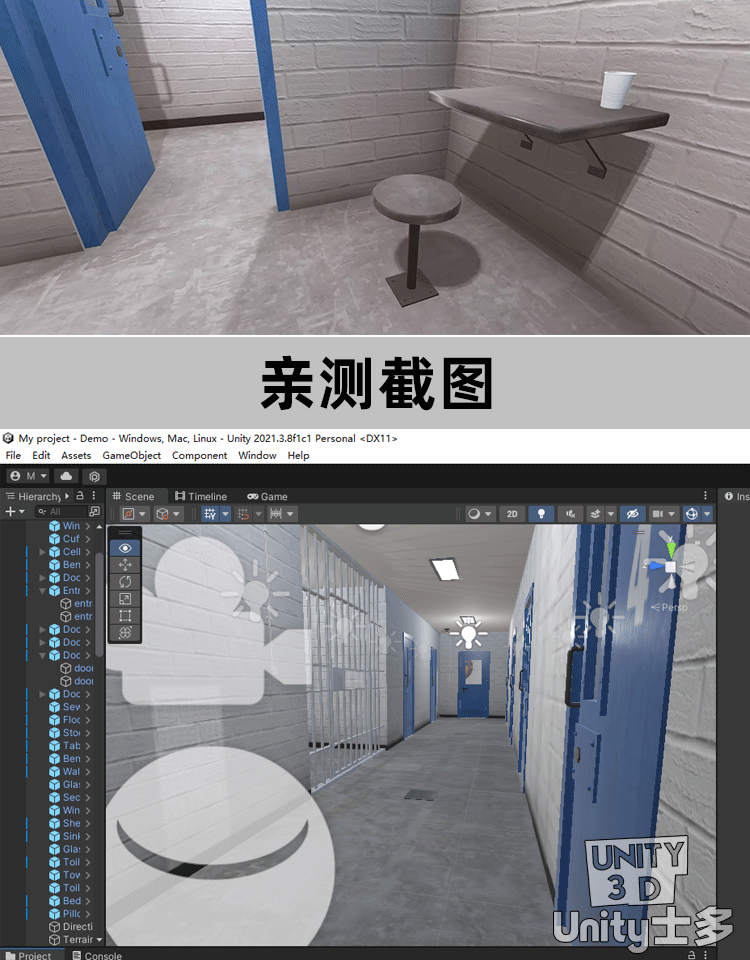
Task: Open the Gizmos dropdown arrow
Action: point(708,514)
